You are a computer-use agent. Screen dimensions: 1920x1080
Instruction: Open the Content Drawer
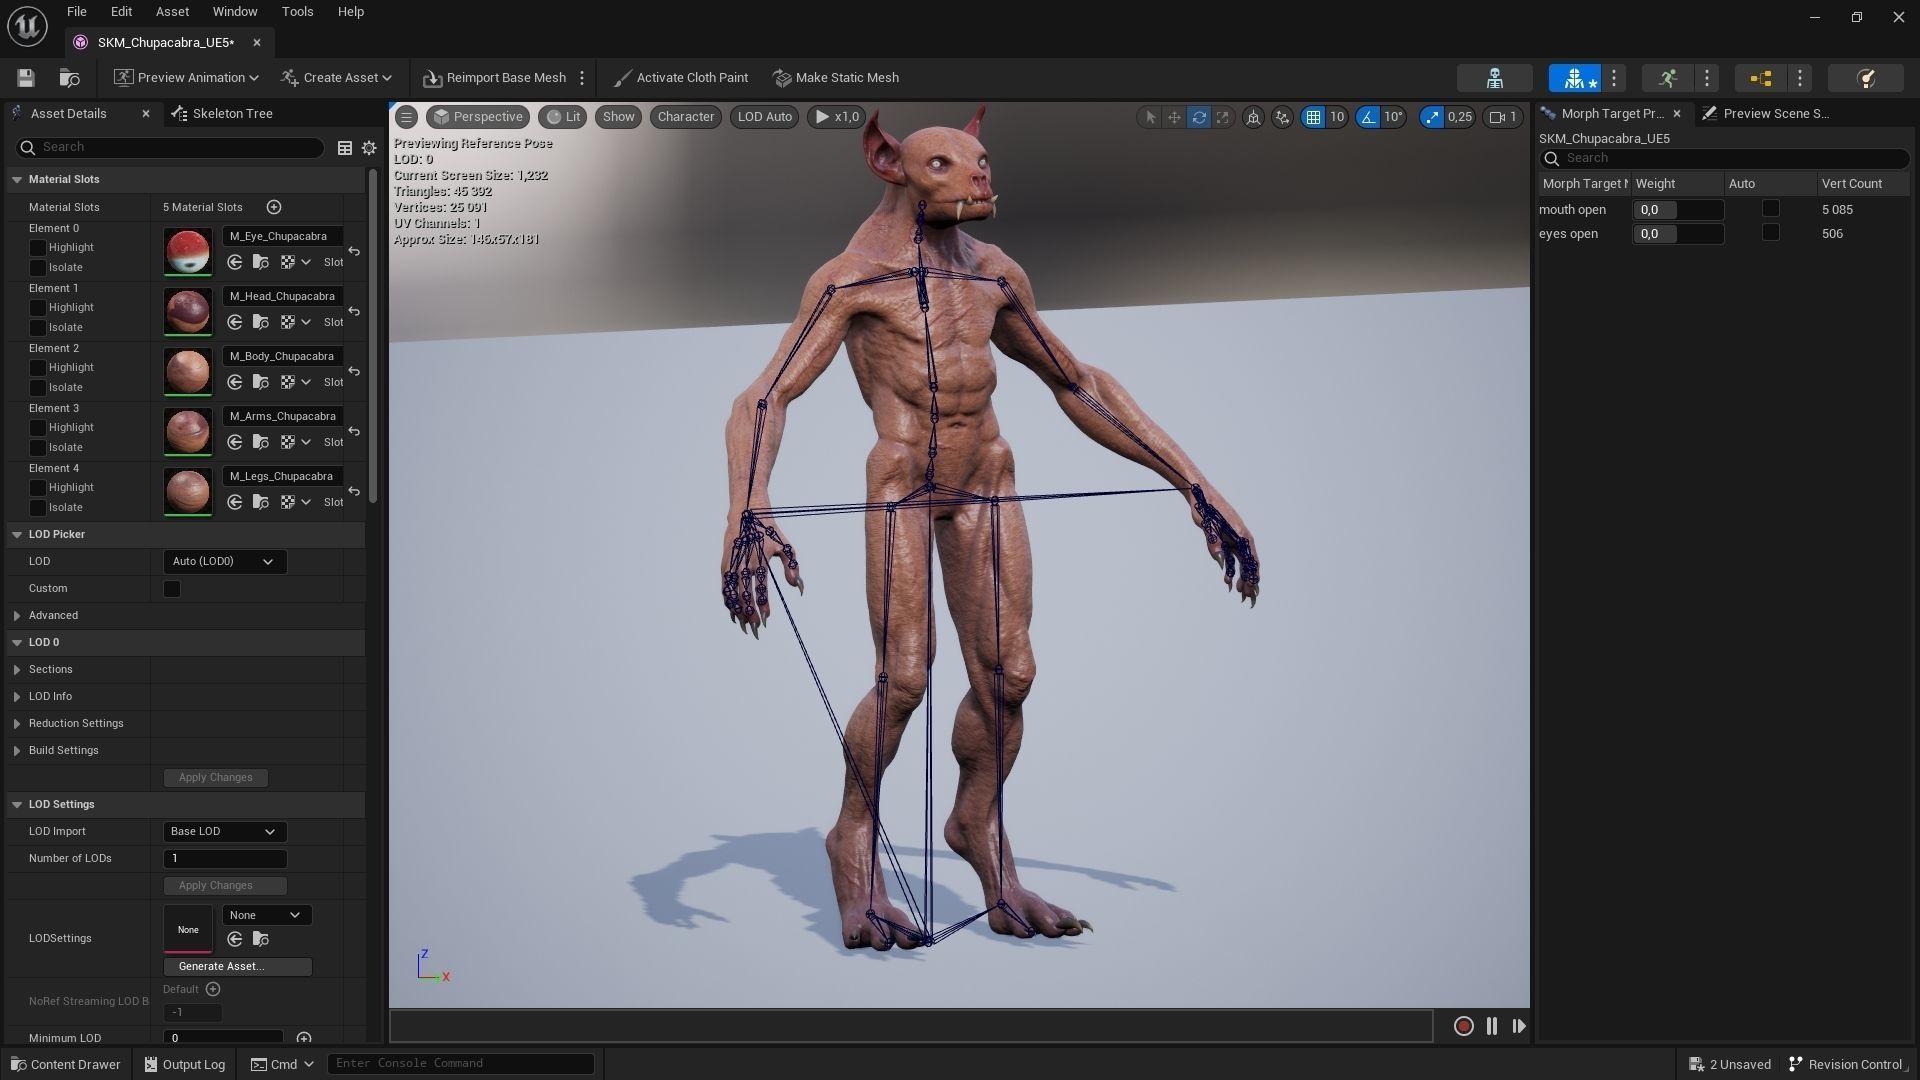(65, 1064)
